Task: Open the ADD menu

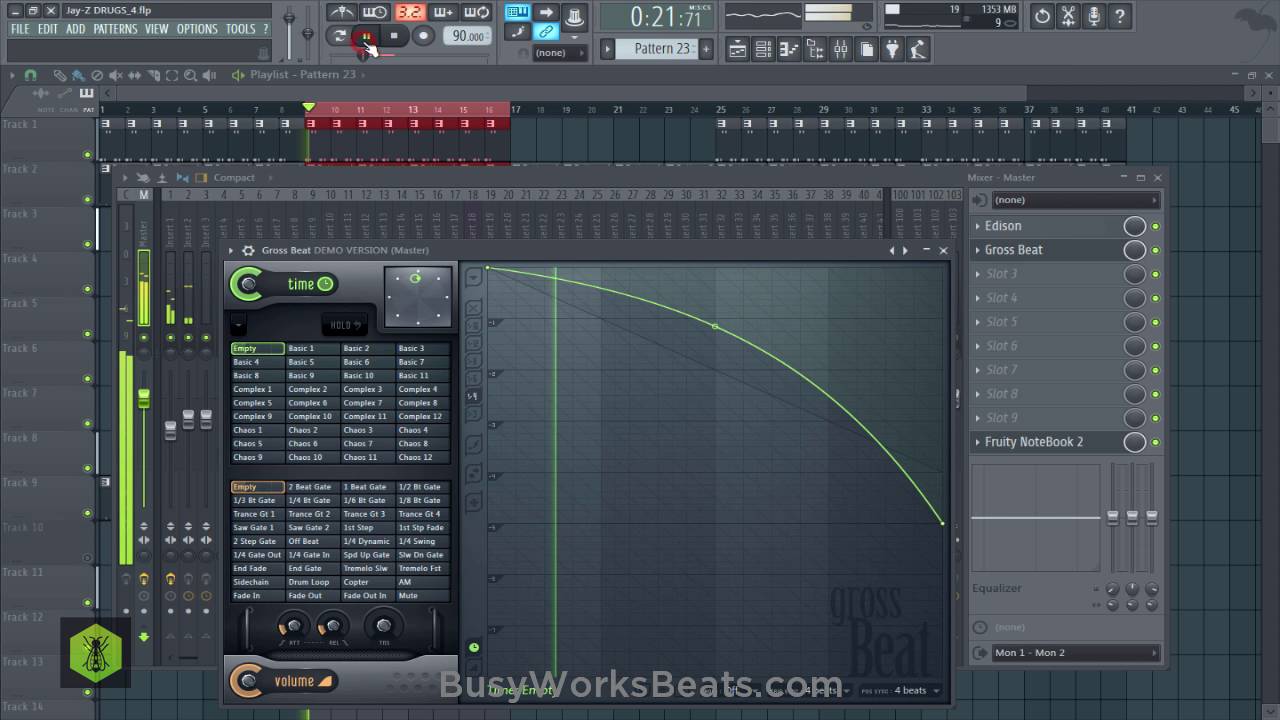Action: coord(76,29)
